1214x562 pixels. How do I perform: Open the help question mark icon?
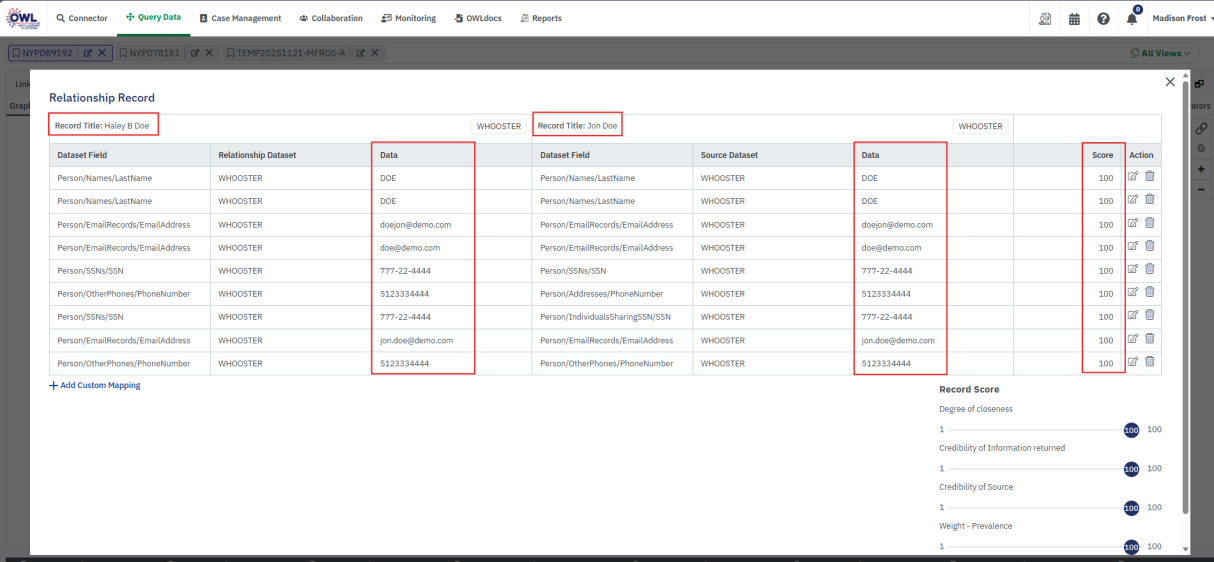1103,18
